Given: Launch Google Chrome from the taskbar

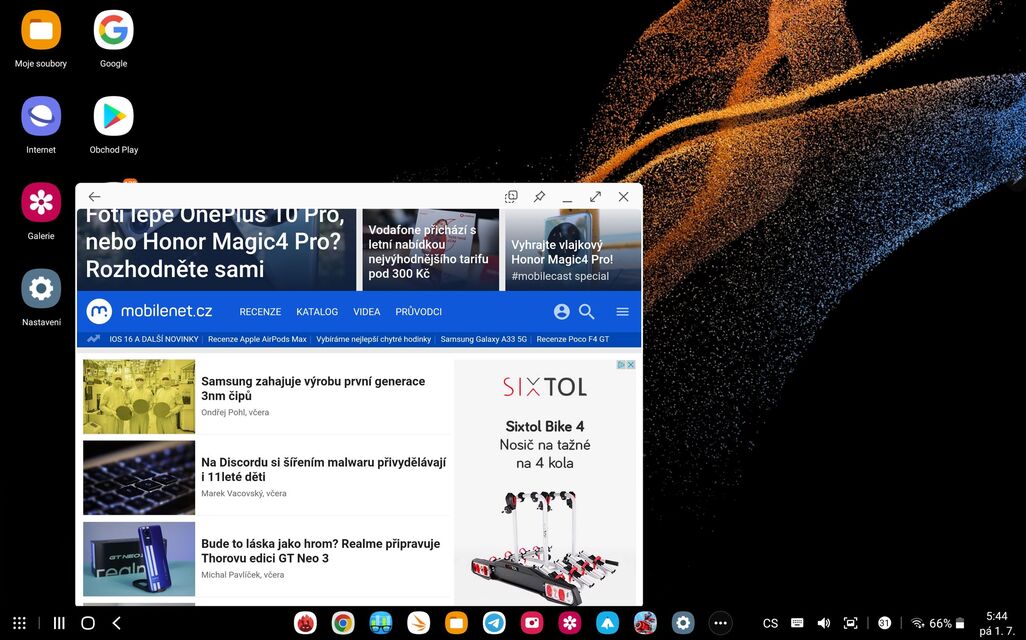Looking at the screenshot, I should [342, 622].
